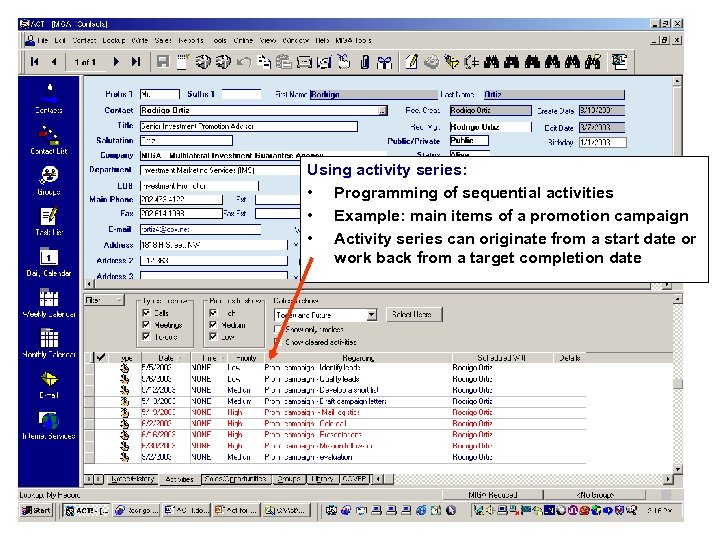The width and height of the screenshot is (720, 540).
Task: Click the Undo arrow toolbar icon
Action: pyautogui.click(x=244, y=62)
